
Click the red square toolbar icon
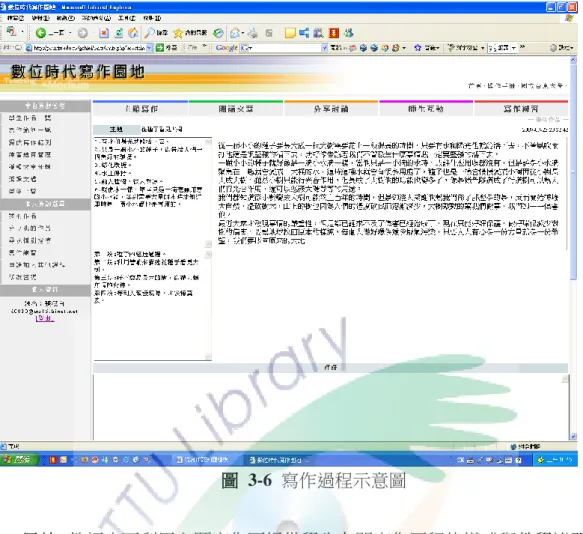tap(334, 33)
